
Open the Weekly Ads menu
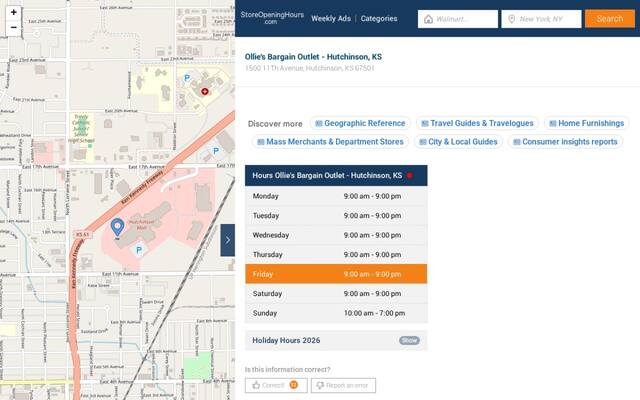click(x=331, y=18)
